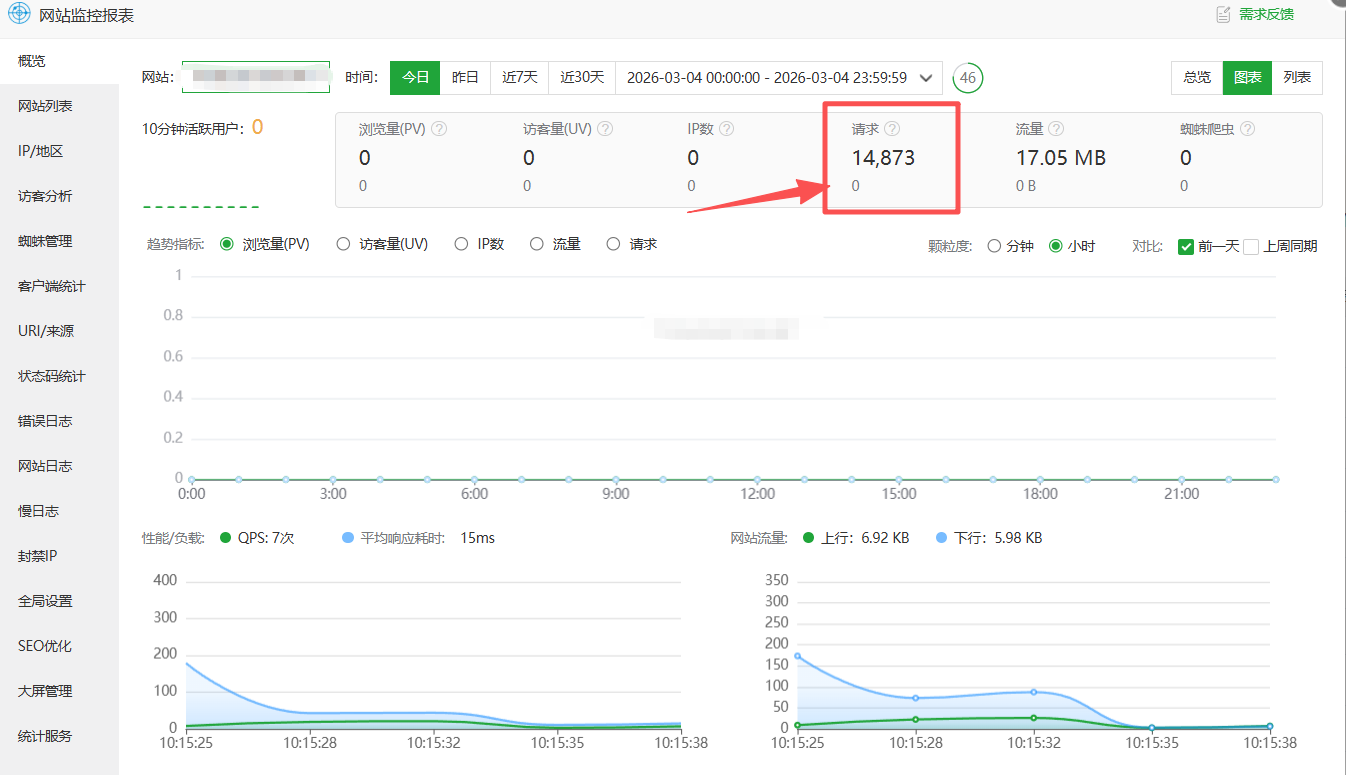1346x775 pixels.
Task: Select the 分钟 granularity radio button
Action: click(x=994, y=246)
